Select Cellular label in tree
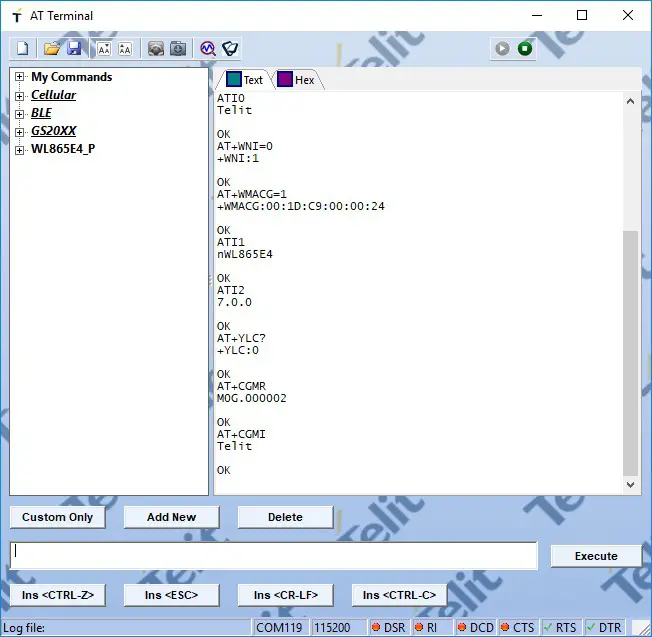Viewport: 652px width, 637px height. 54,95
